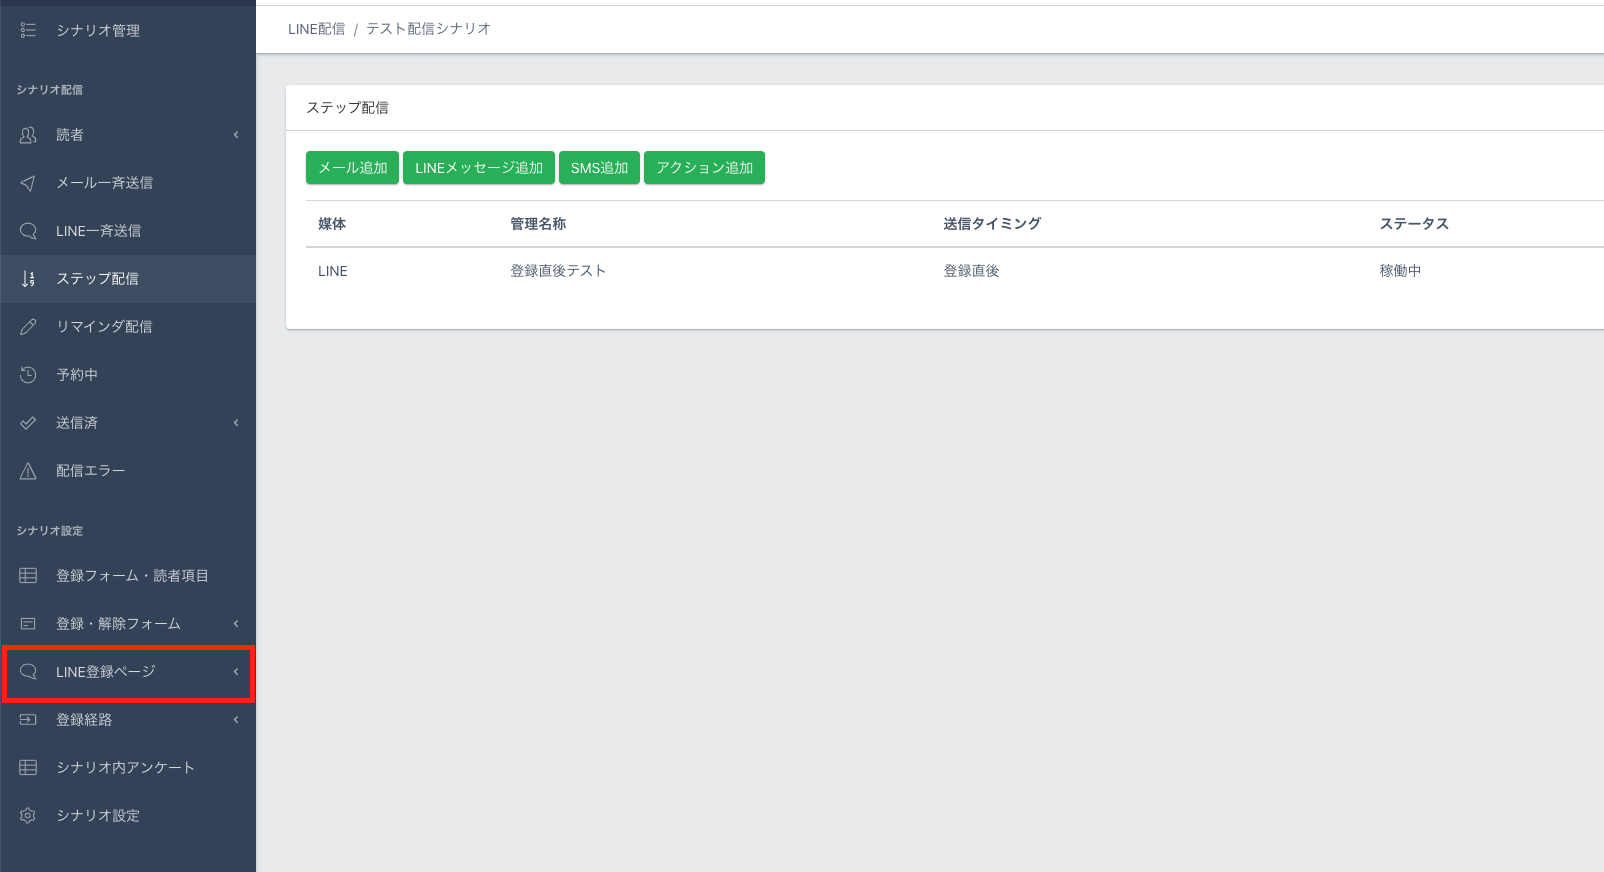Click the warning triangle icon for 配信エラー
1604x872 pixels.
28,471
